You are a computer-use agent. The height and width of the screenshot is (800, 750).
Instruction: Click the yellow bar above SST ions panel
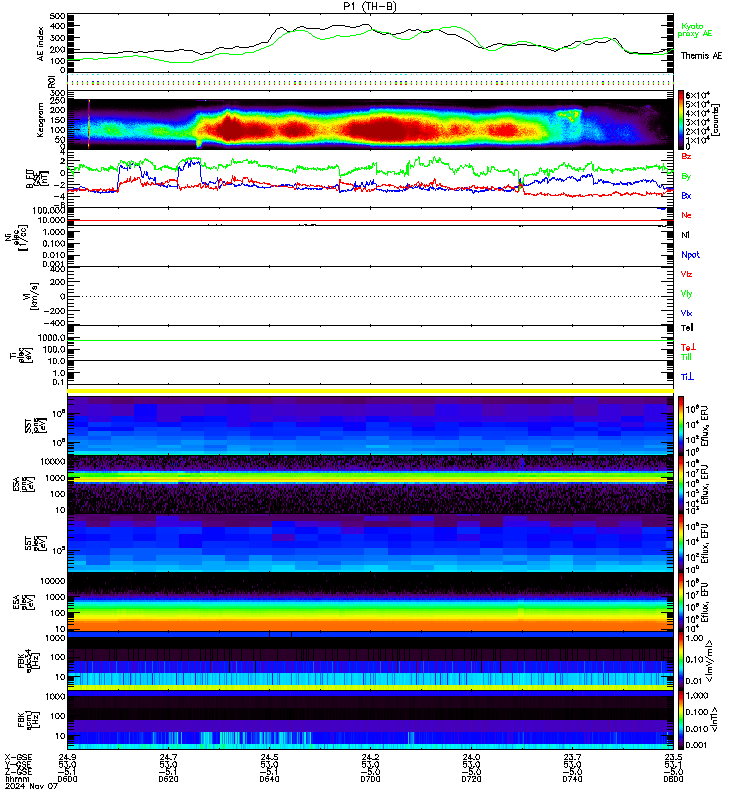tap(370, 391)
